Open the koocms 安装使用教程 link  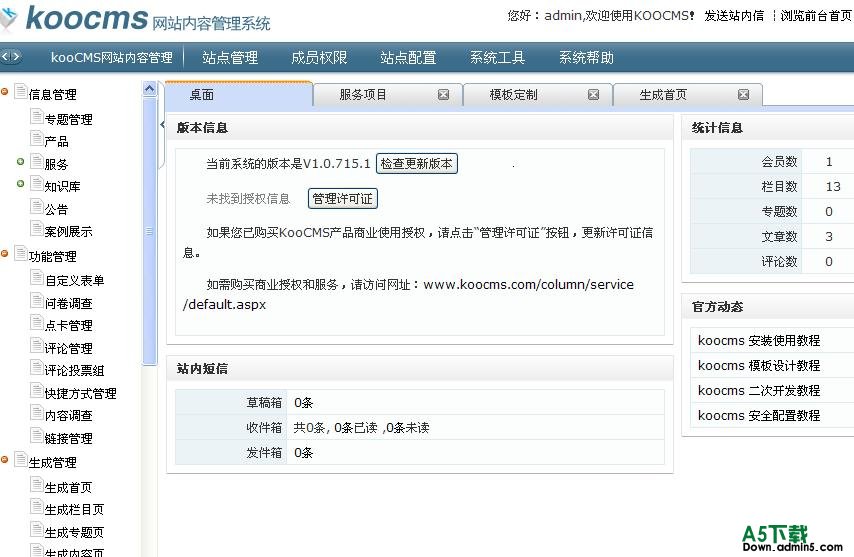point(759,340)
